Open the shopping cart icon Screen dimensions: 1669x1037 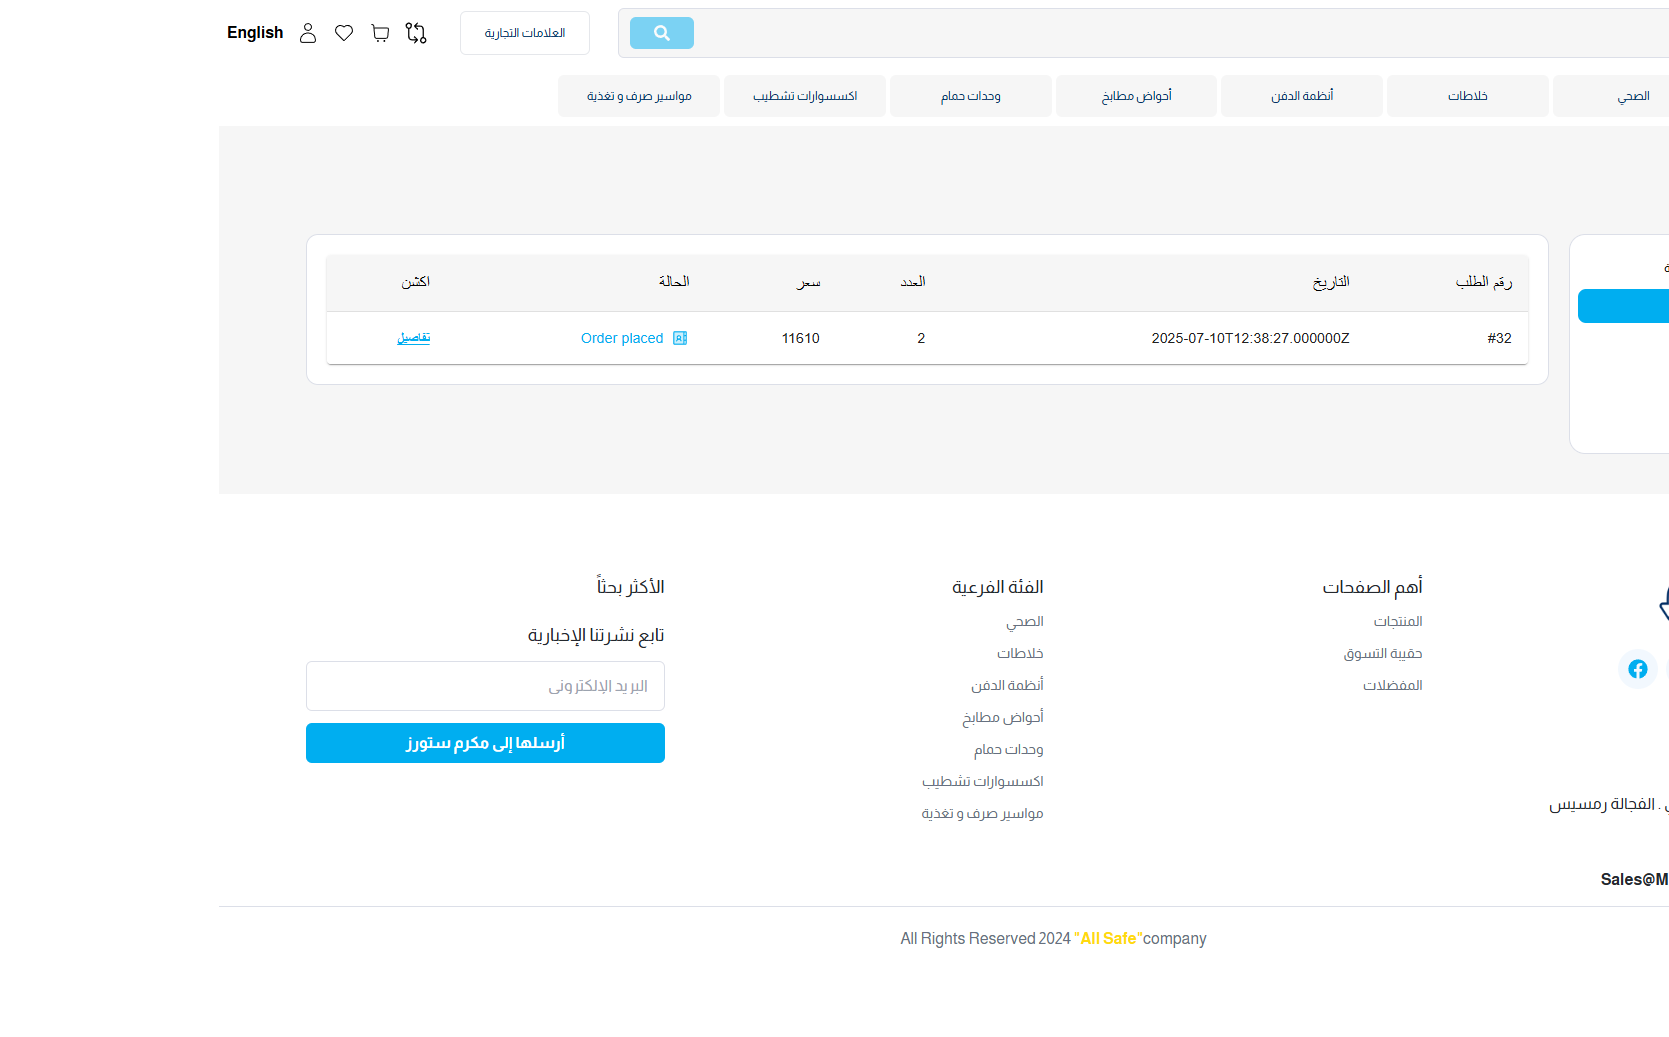[x=380, y=33]
